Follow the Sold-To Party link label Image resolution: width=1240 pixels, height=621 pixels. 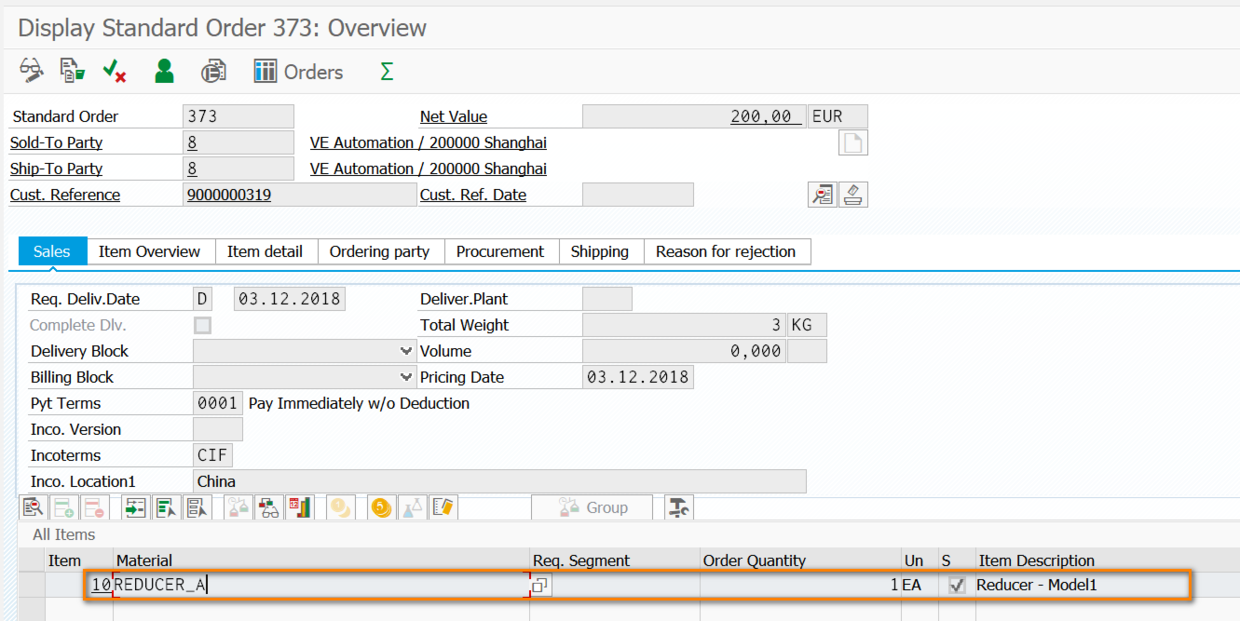(x=56, y=143)
